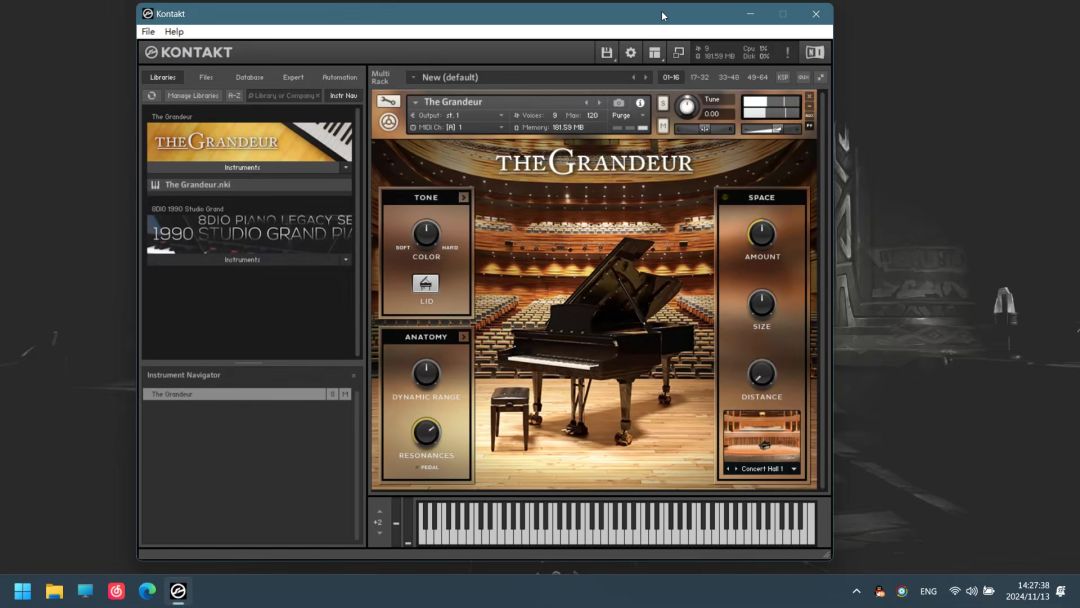Screen dimensions: 1080x608
Task: Click the Tune knob
Action: point(687,107)
